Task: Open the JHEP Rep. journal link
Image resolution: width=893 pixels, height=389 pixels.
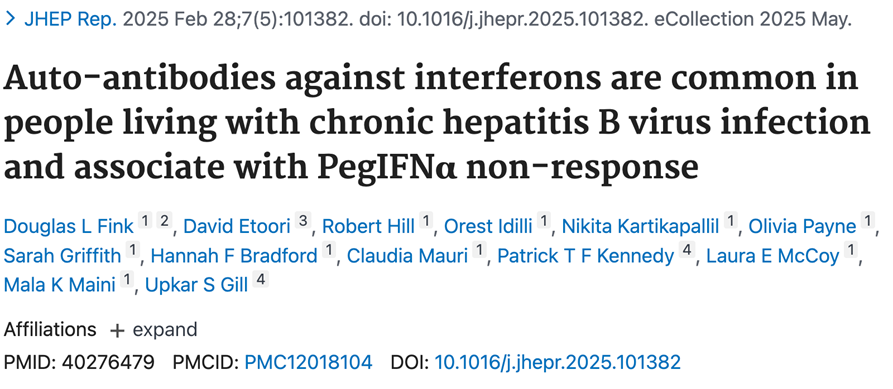Action: point(70,19)
